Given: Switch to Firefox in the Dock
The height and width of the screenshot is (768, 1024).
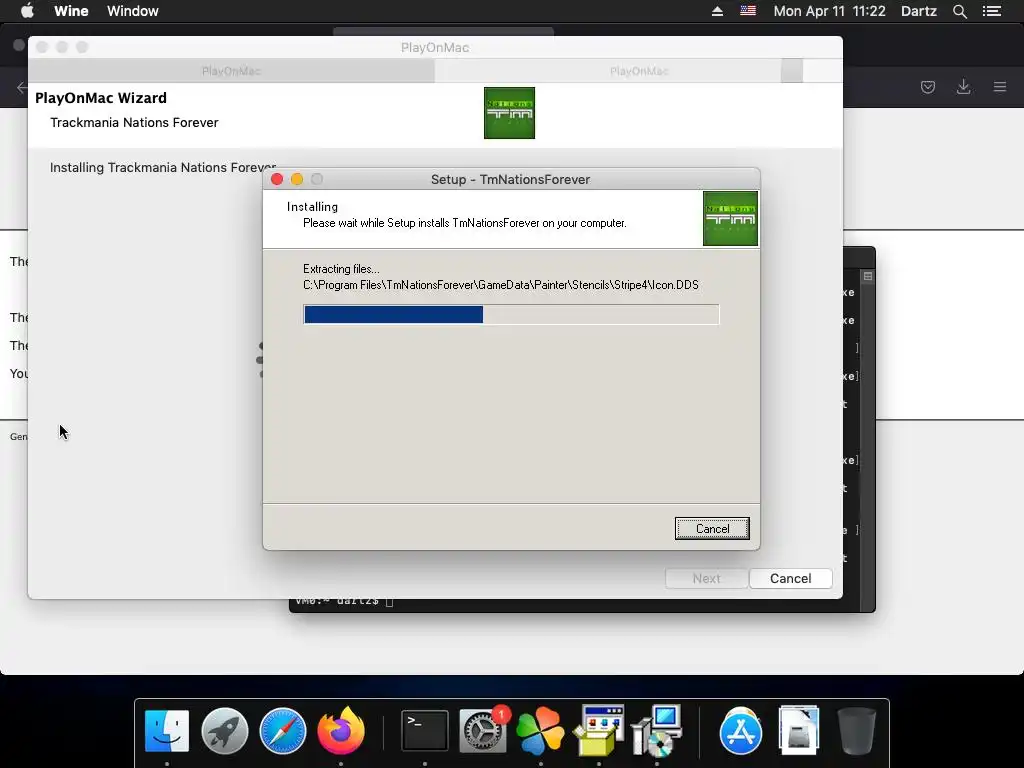Looking at the screenshot, I should (x=341, y=730).
